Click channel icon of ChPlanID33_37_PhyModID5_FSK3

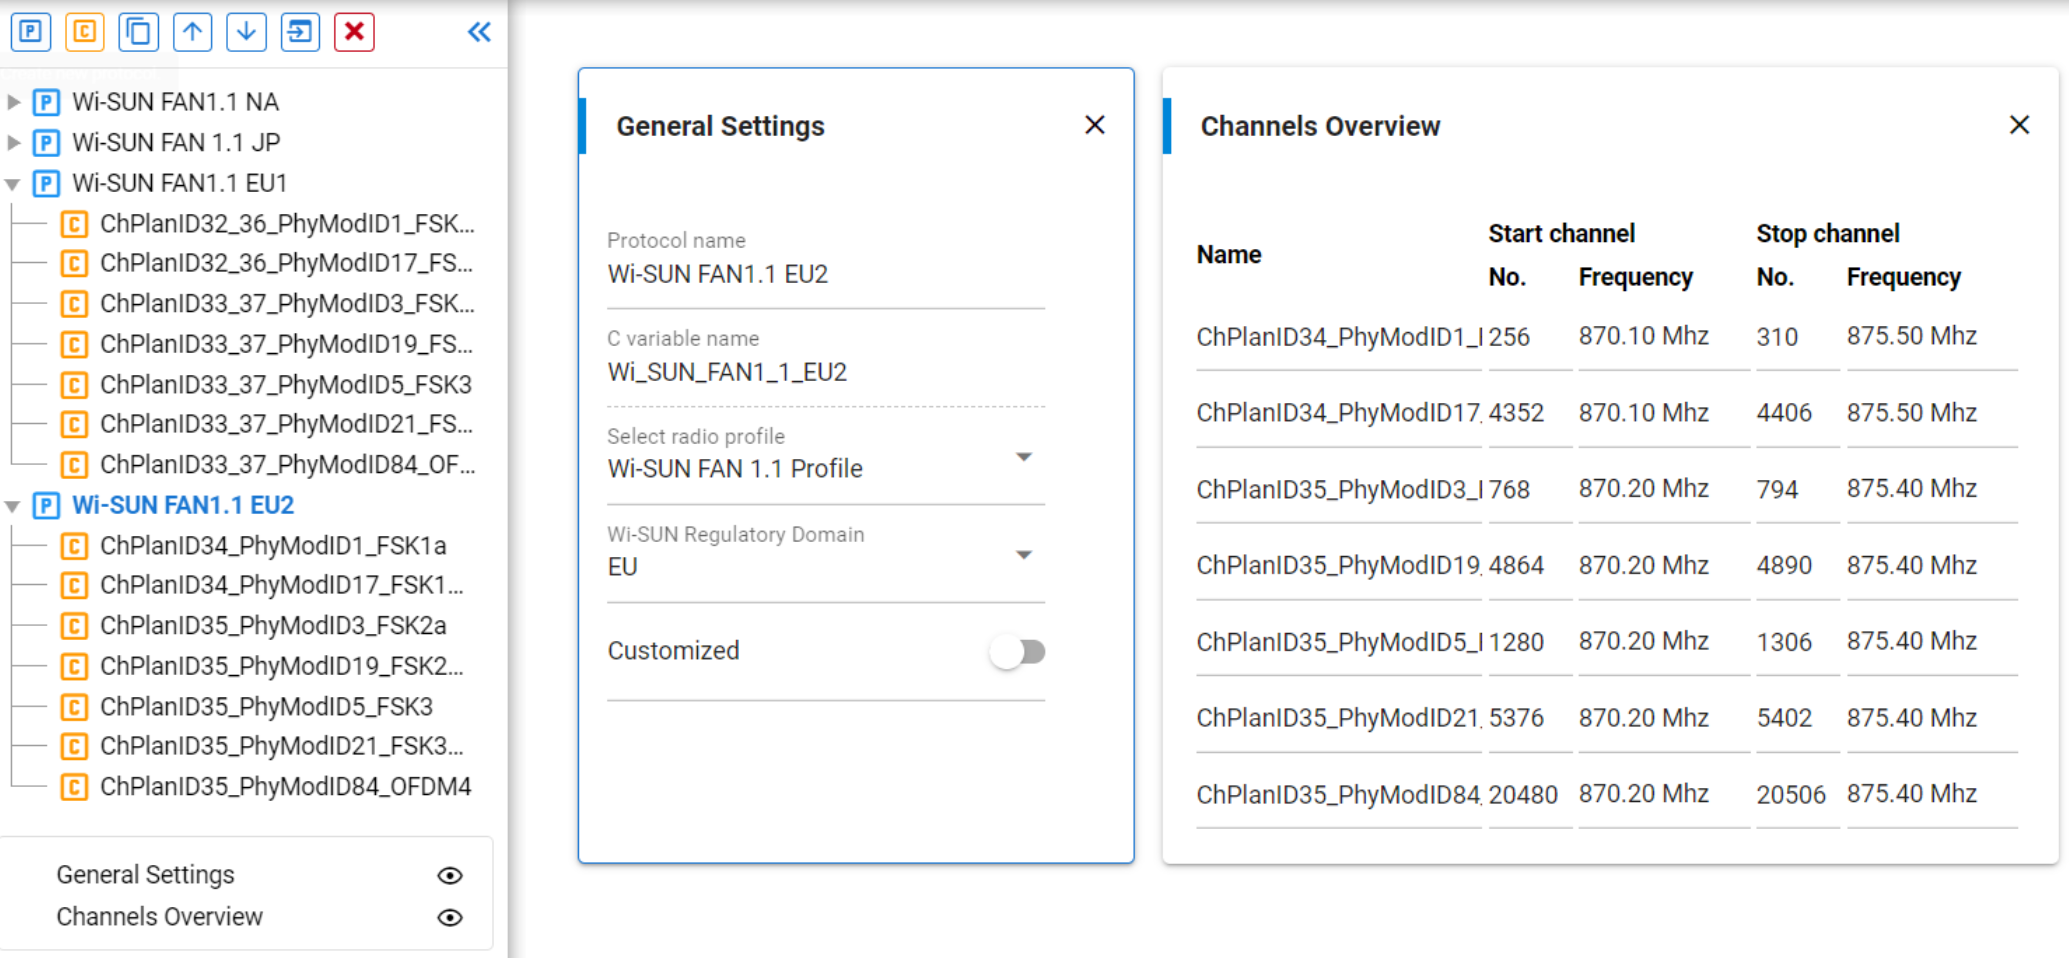tap(74, 384)
